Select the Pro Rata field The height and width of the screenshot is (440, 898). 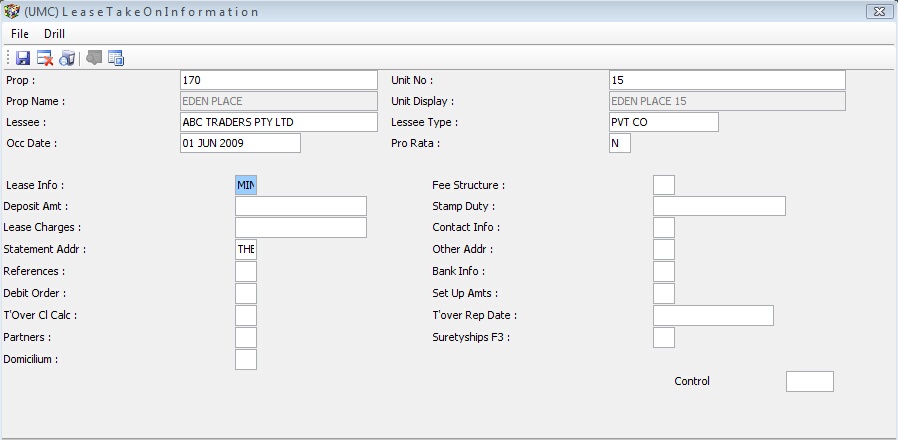coord(619,143)
